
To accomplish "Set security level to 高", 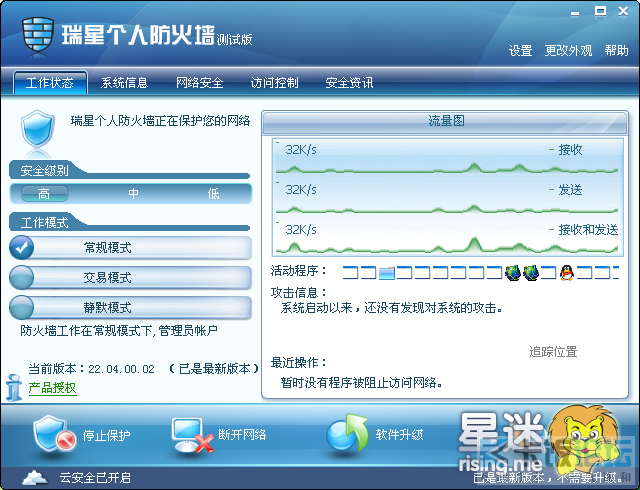I will tap(44, 194).
